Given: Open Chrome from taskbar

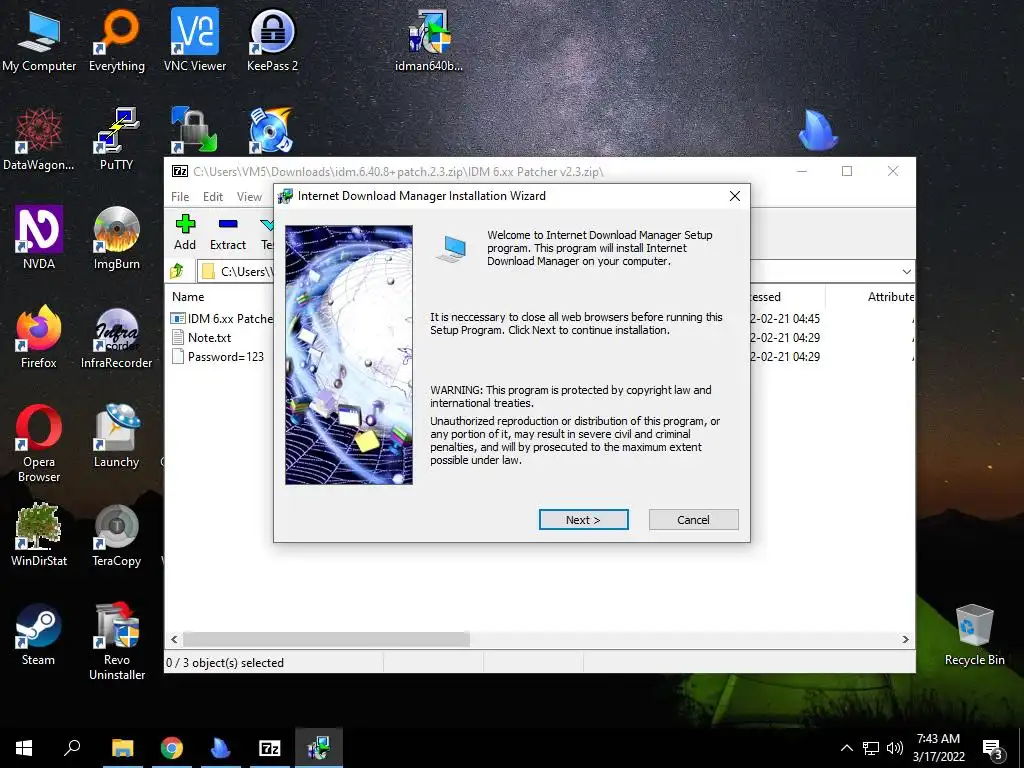Looking at the screenshot, I should coord(172,748).
